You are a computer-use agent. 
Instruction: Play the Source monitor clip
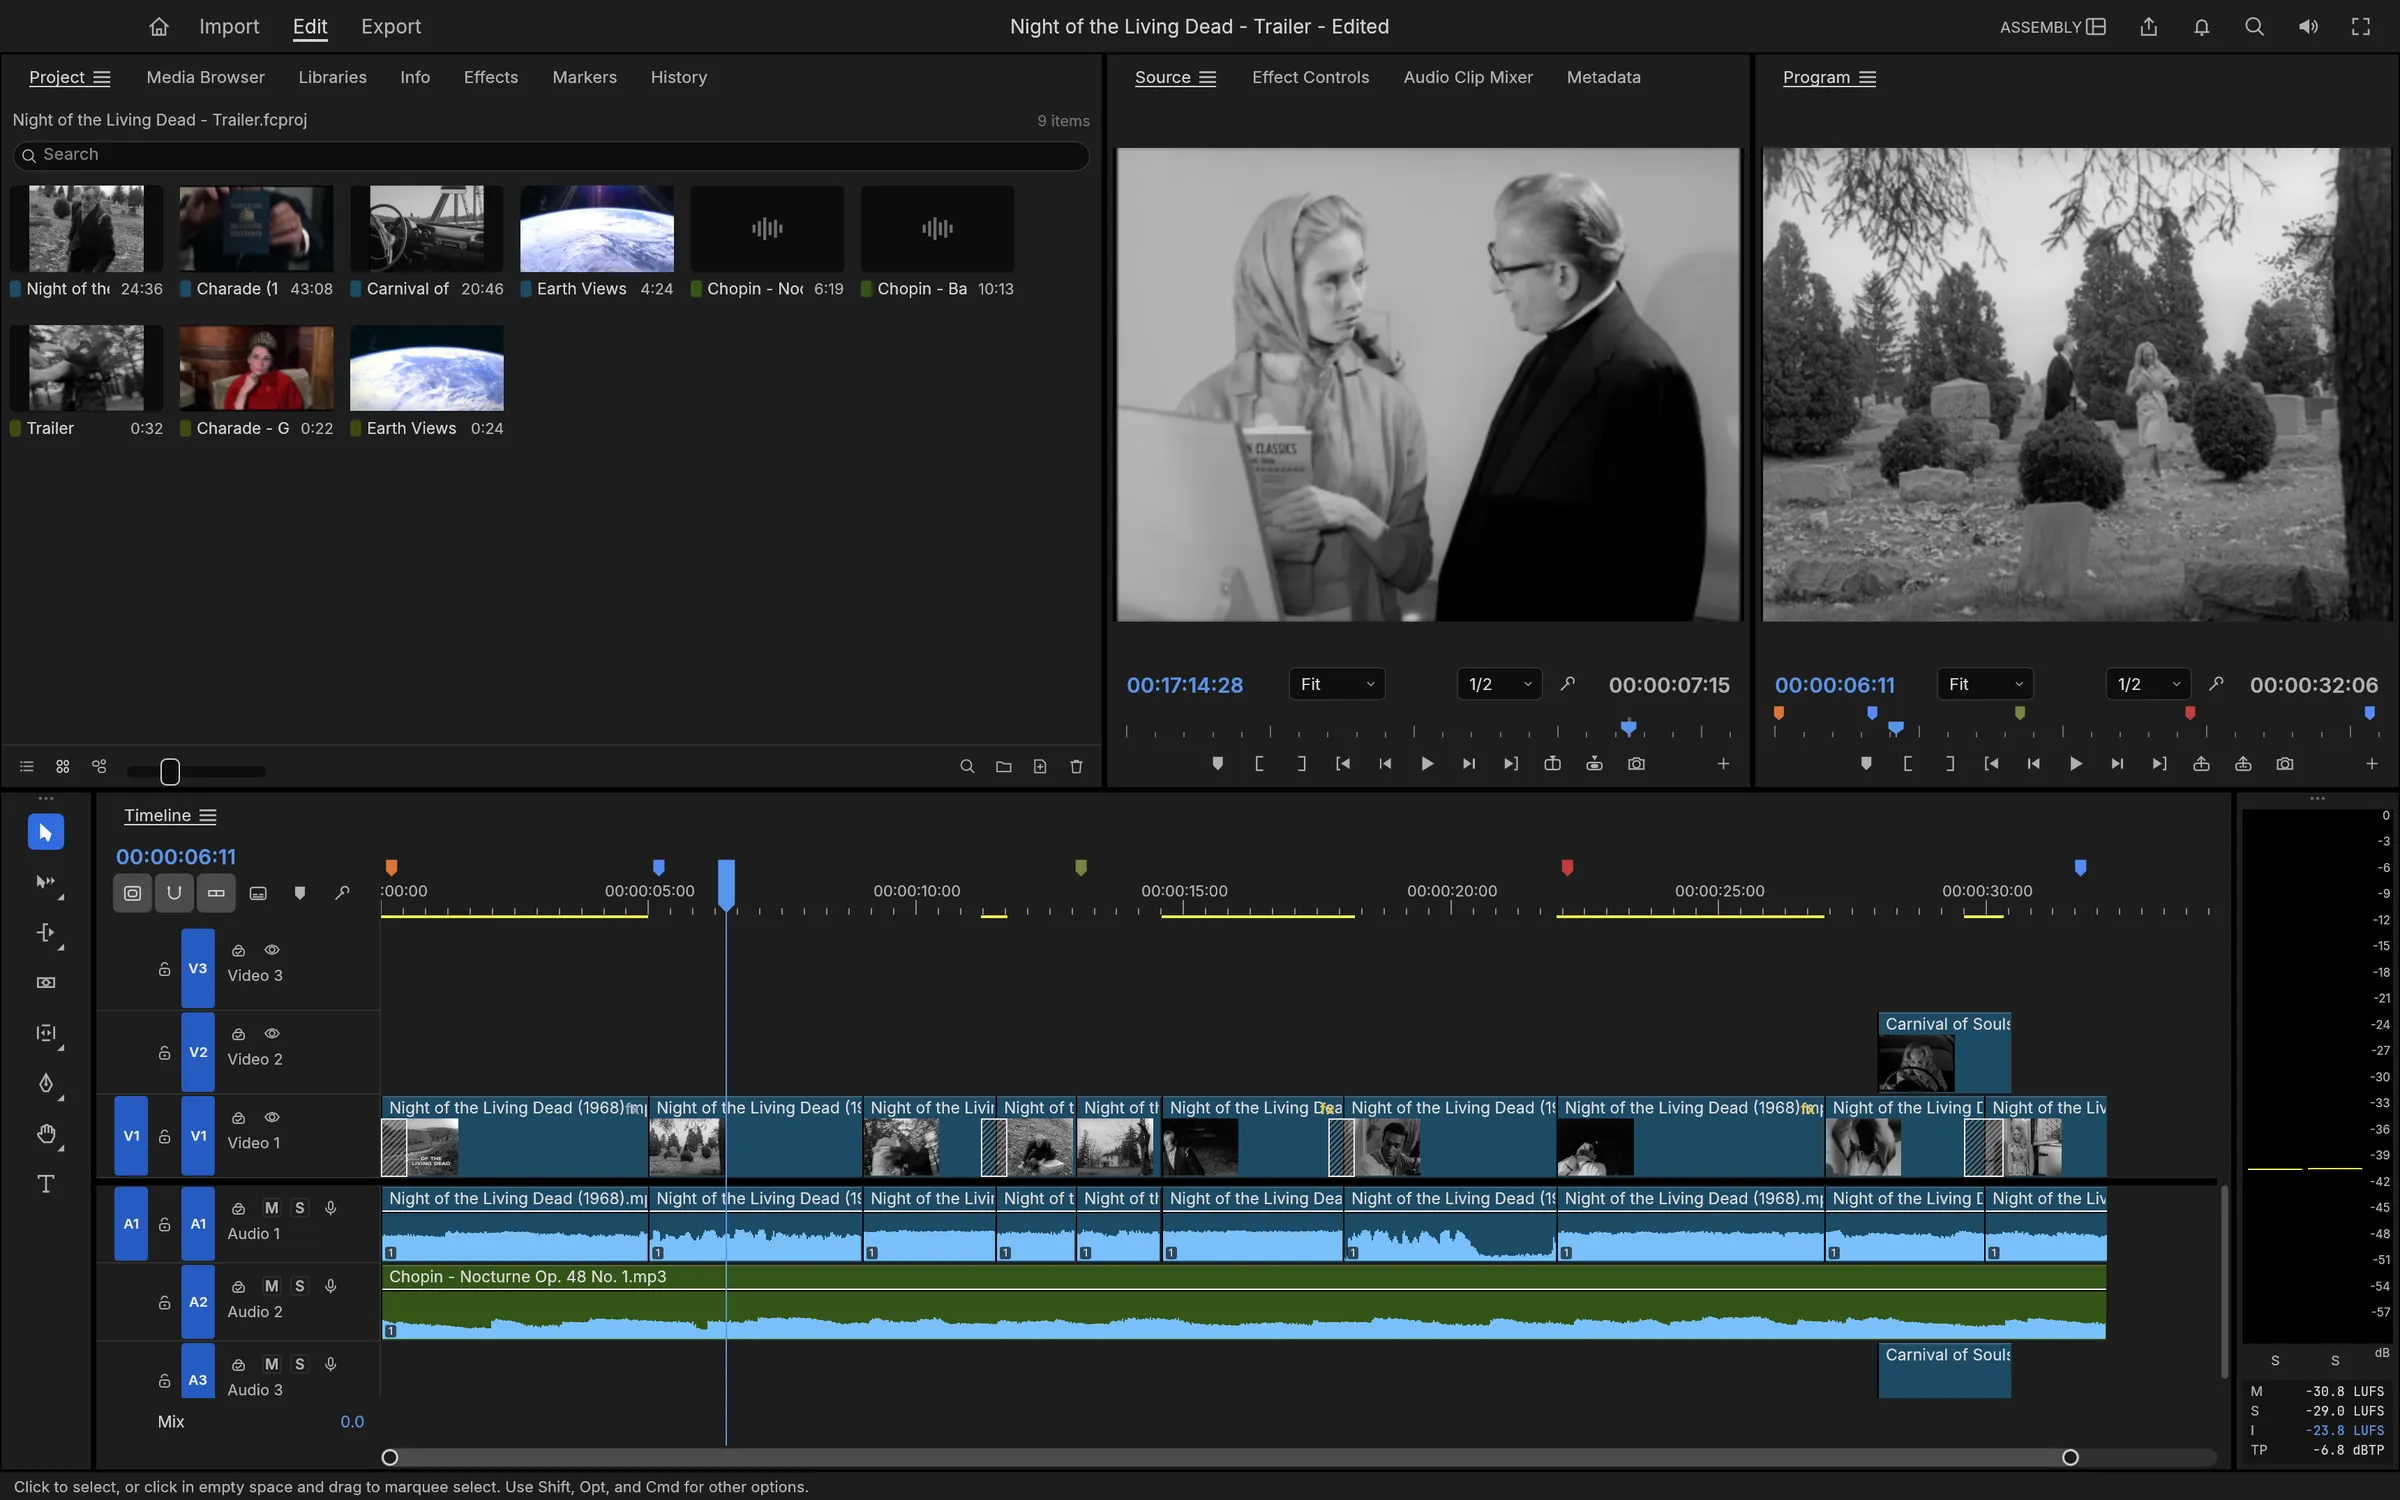(x=1427, y=764)
